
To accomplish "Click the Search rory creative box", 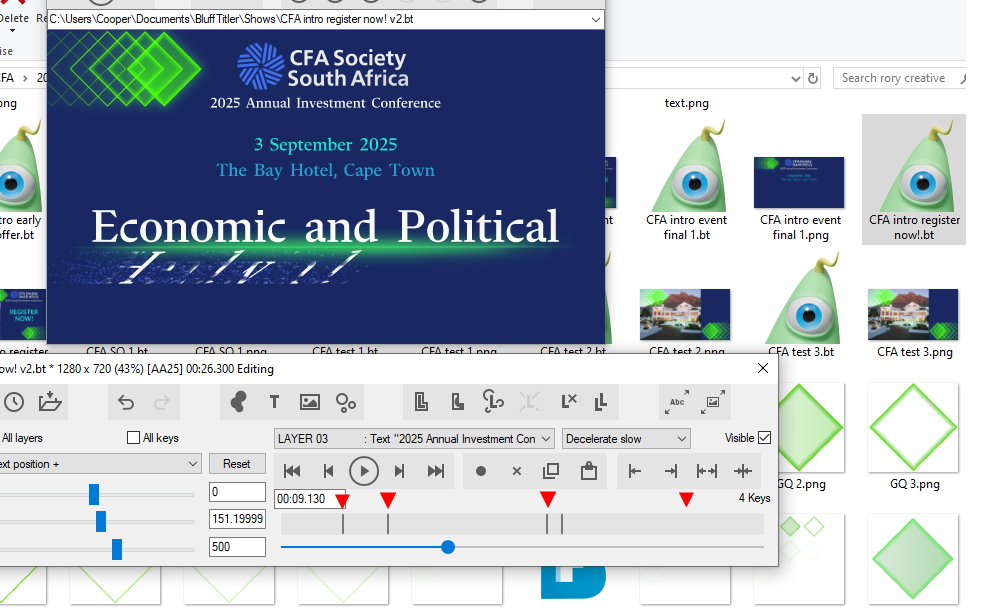I will (899, 78).
